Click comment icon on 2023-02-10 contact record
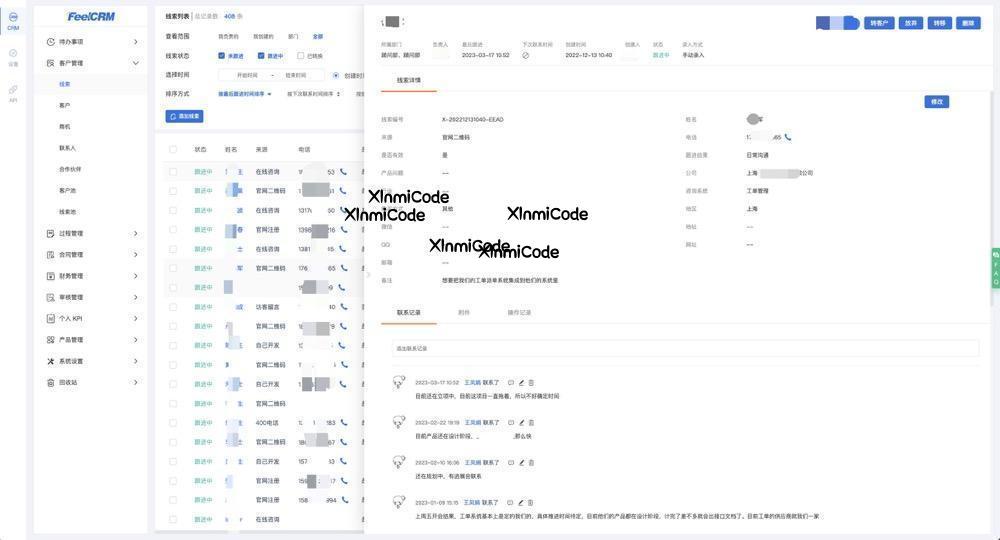Image resolution: width=1000 pixels, height=540 pixels. (511, 463)
